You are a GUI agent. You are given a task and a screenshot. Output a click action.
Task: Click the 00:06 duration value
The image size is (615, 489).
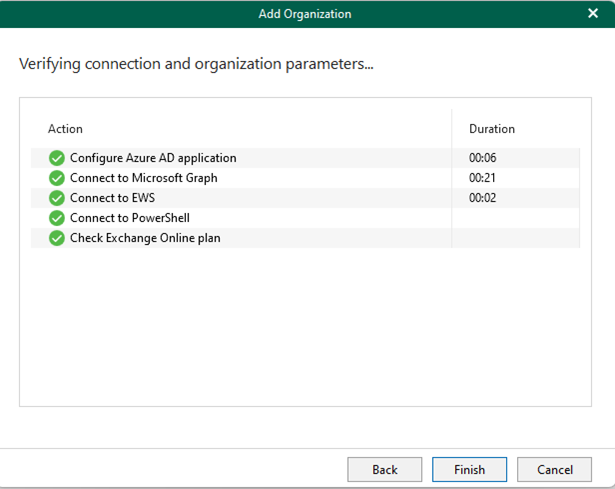pyautogui.click(x=482, y=158)
